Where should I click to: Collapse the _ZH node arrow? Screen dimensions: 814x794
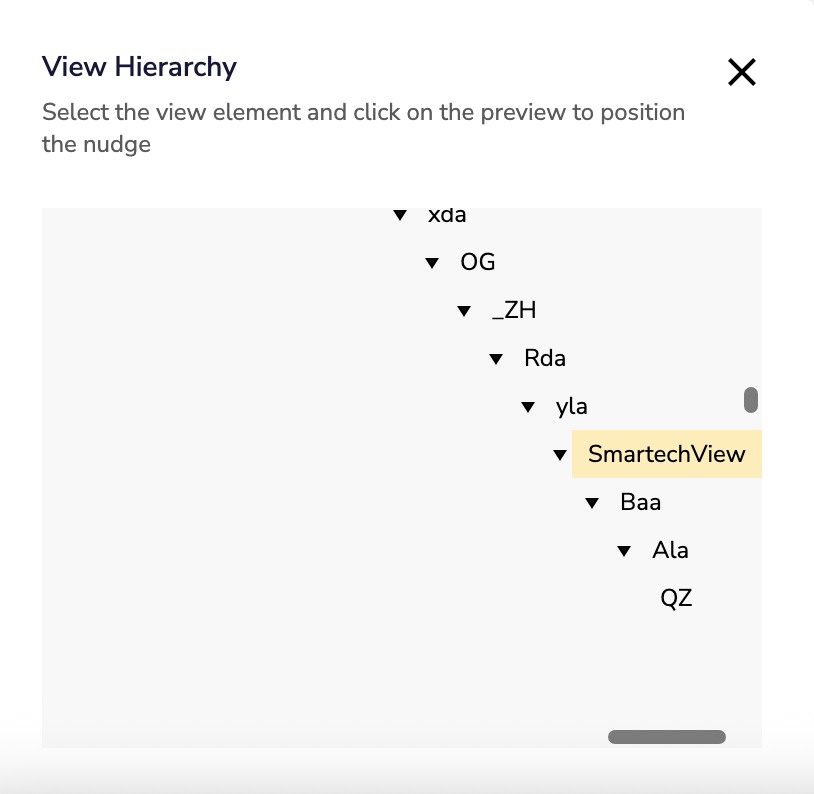click(464, 311)
